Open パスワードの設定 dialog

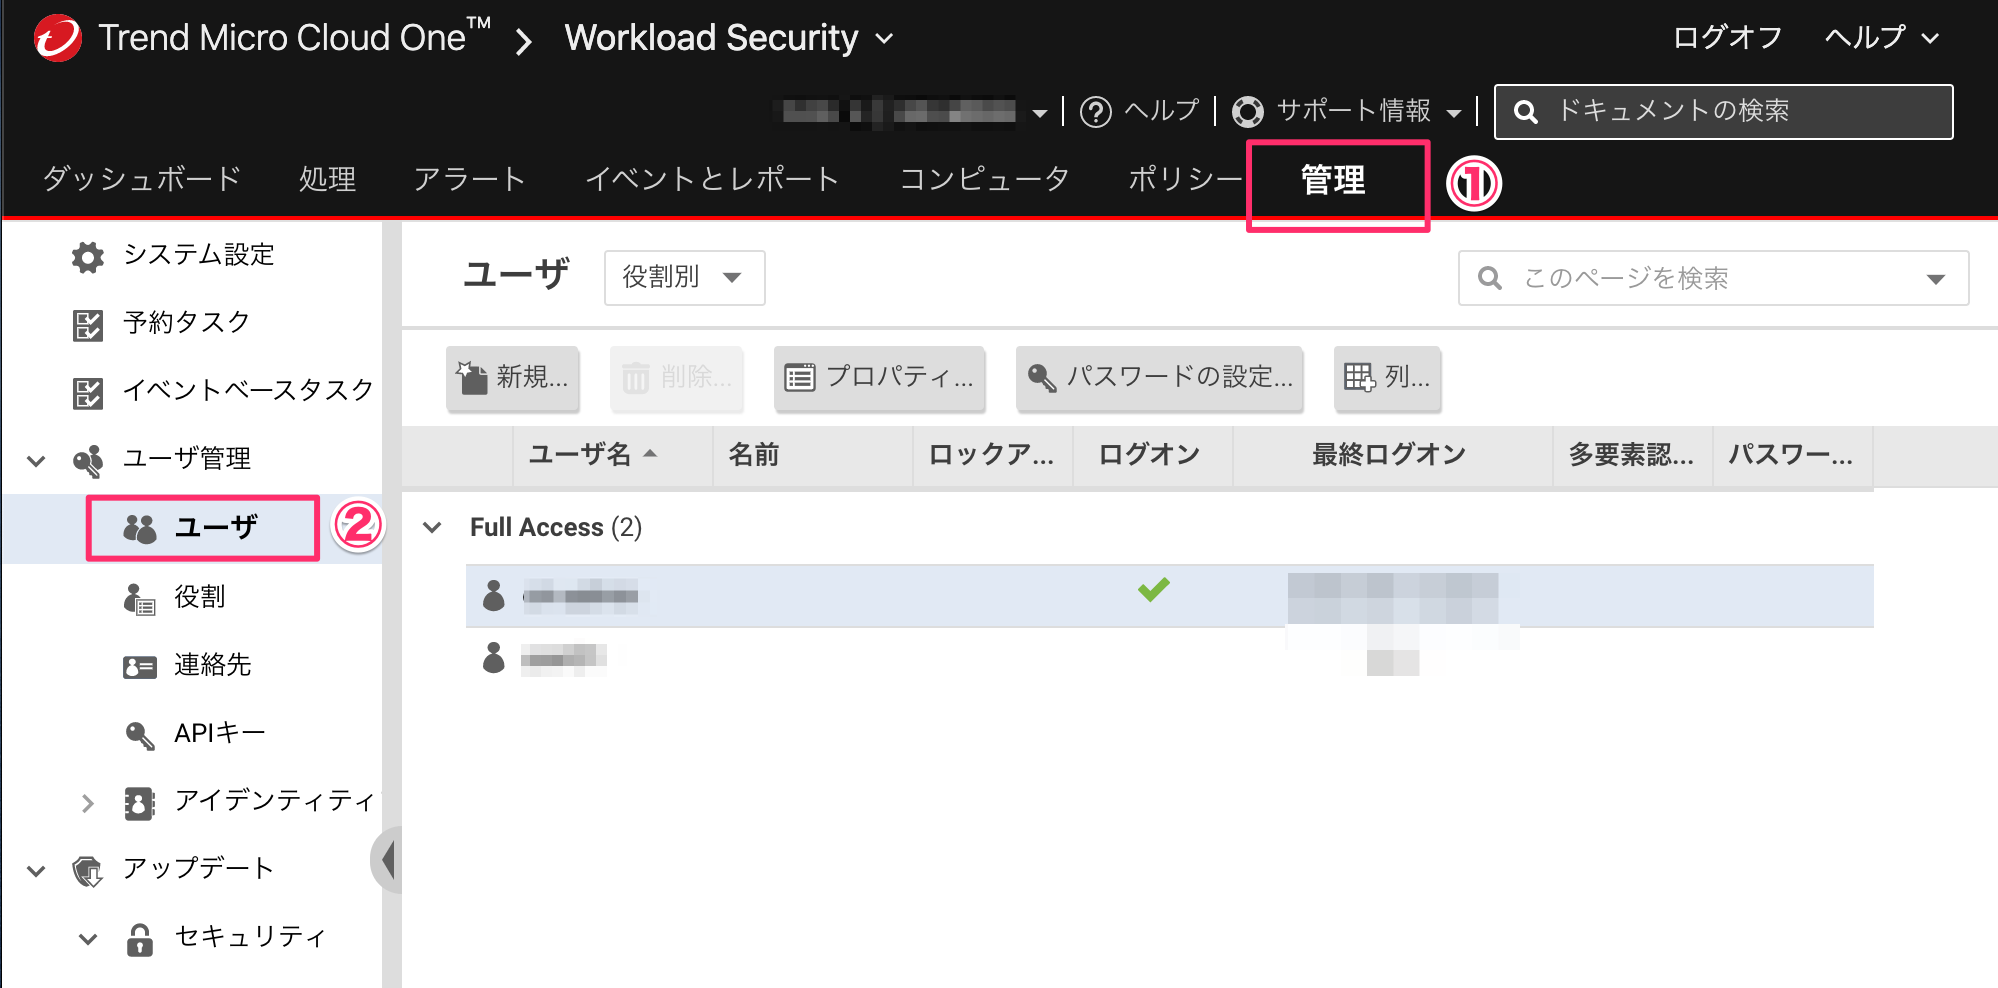1159,379
